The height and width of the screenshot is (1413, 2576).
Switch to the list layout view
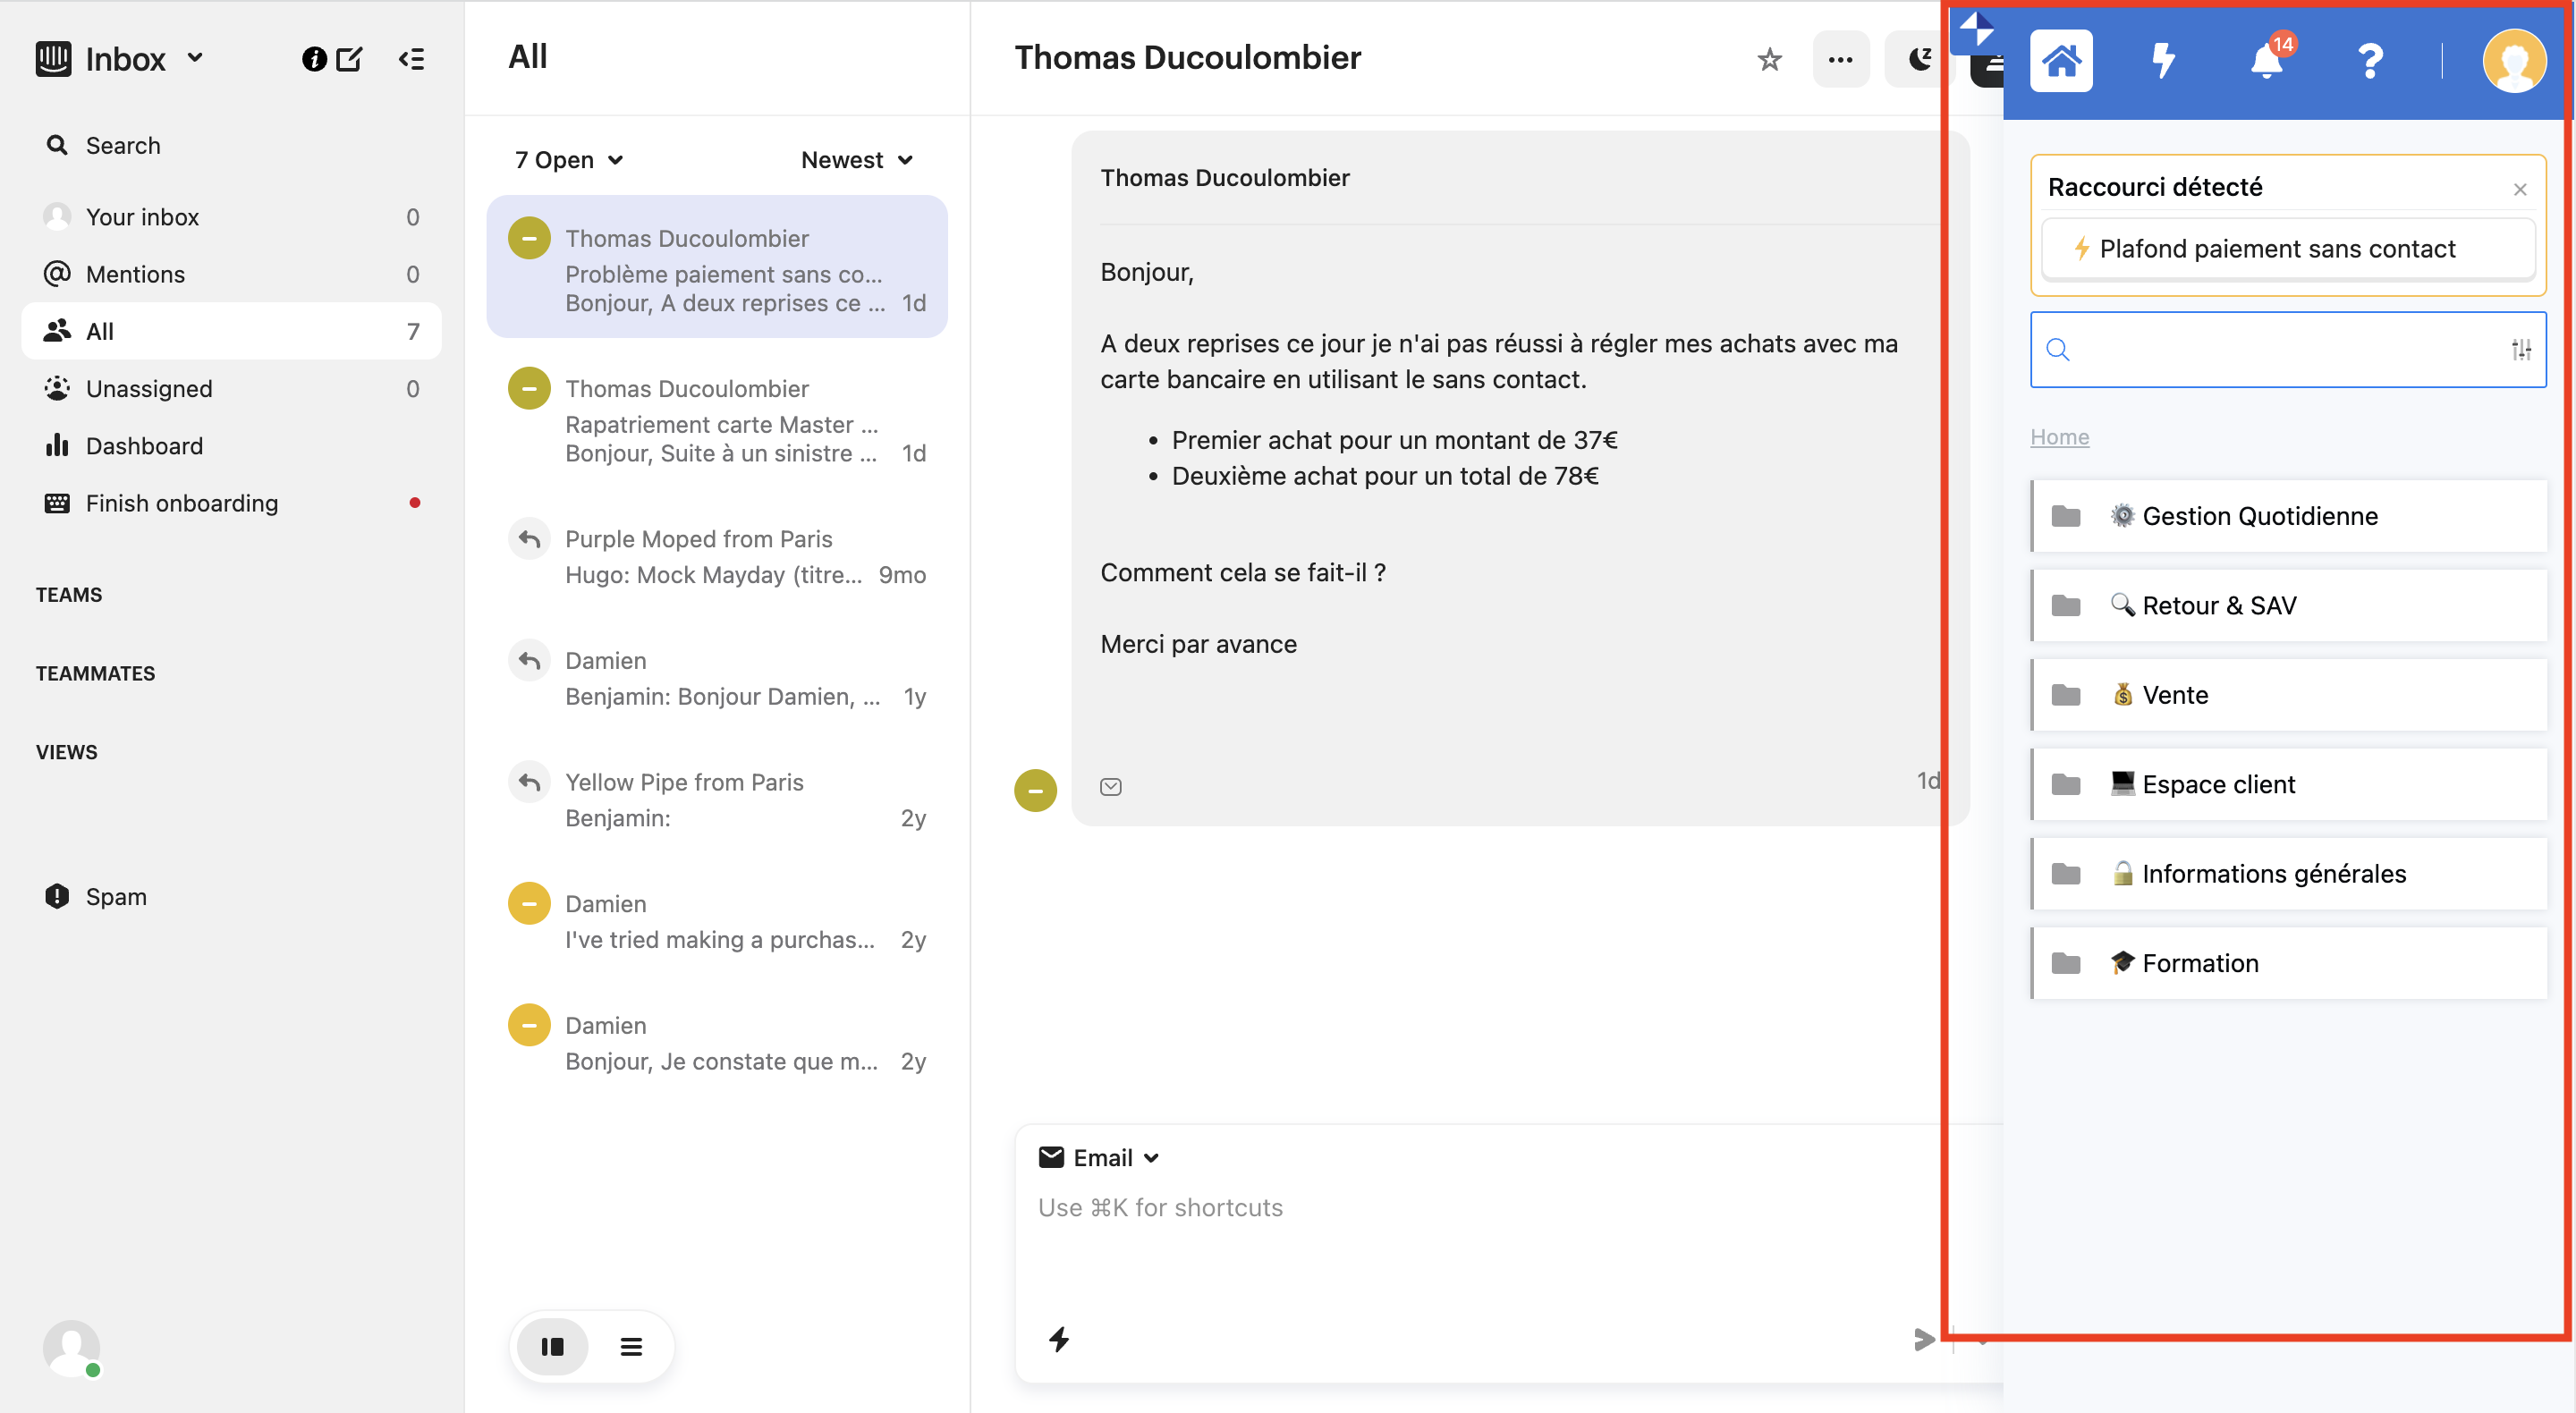[x=631, y=1346]
